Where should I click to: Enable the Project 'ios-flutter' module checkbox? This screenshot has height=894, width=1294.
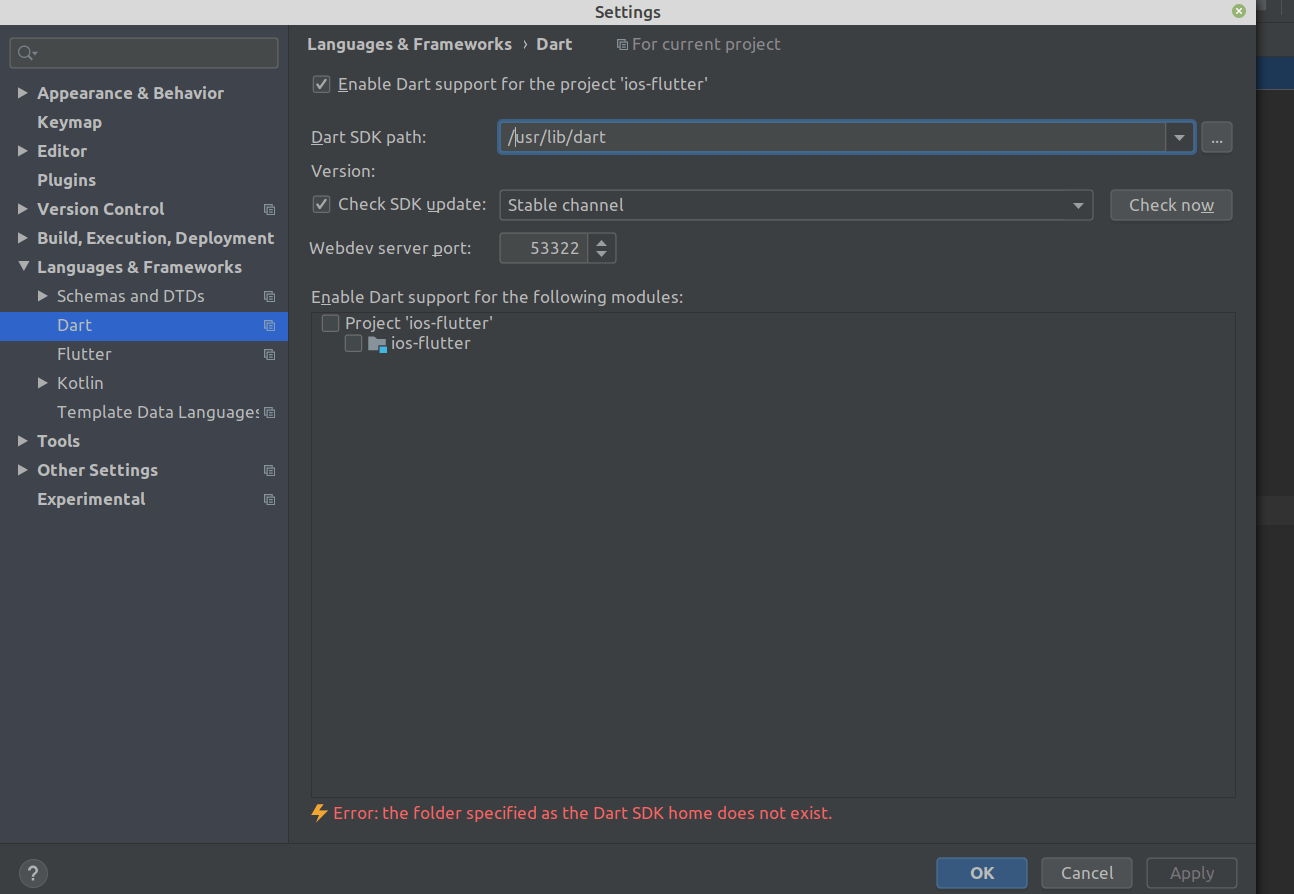[x=331, y=324]
